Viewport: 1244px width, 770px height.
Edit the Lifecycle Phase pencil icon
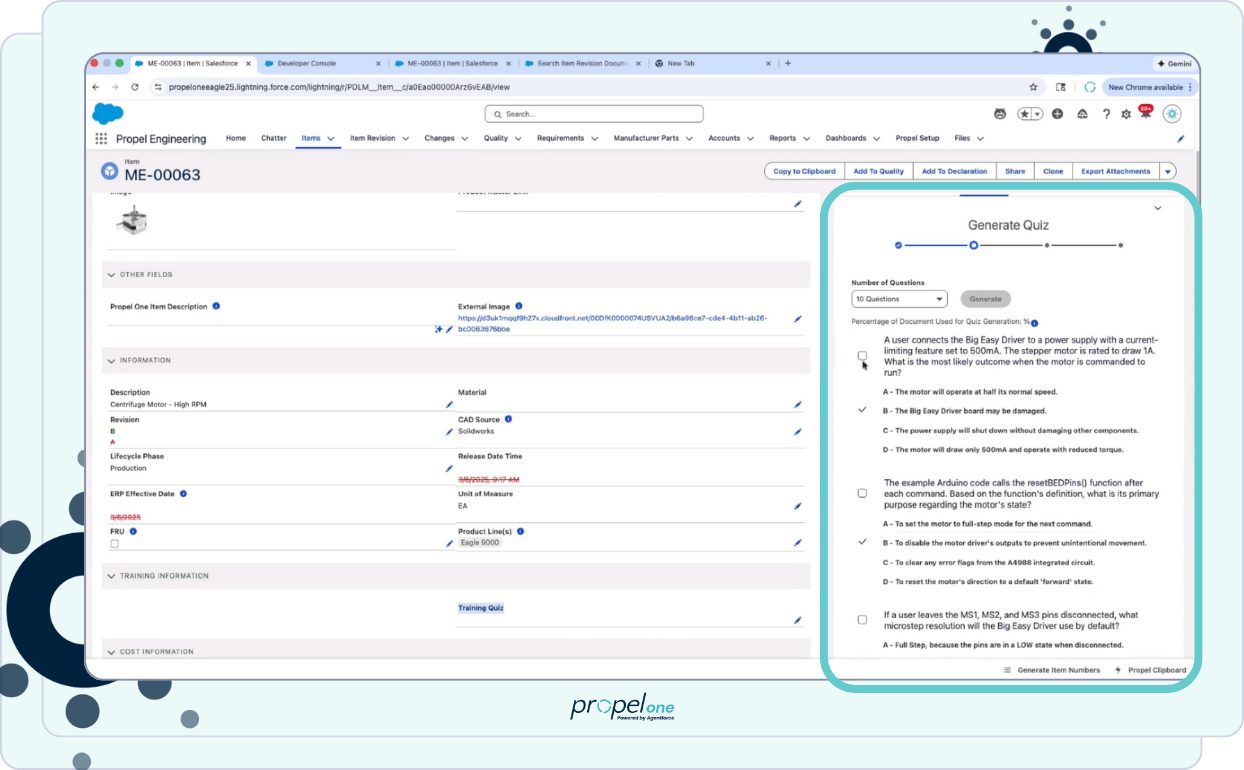[x=449, y=468]
